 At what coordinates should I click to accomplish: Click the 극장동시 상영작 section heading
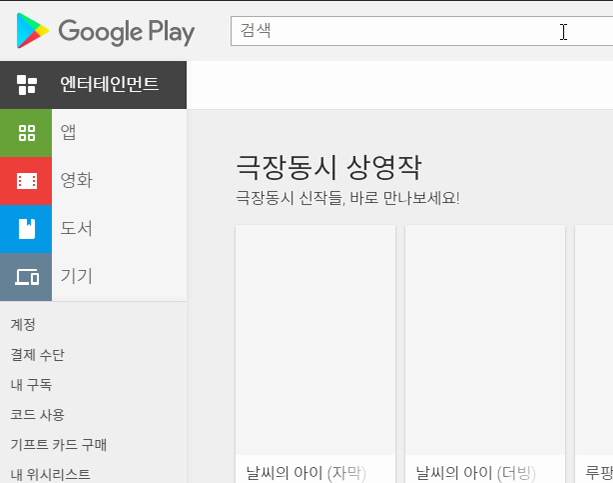tap(329, 167)
